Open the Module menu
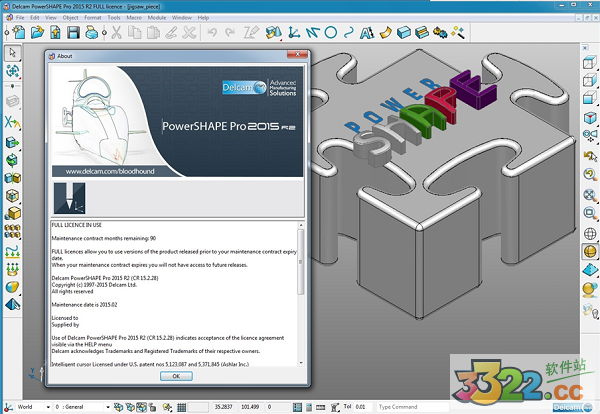600x414 pixels. coord(155,17)
